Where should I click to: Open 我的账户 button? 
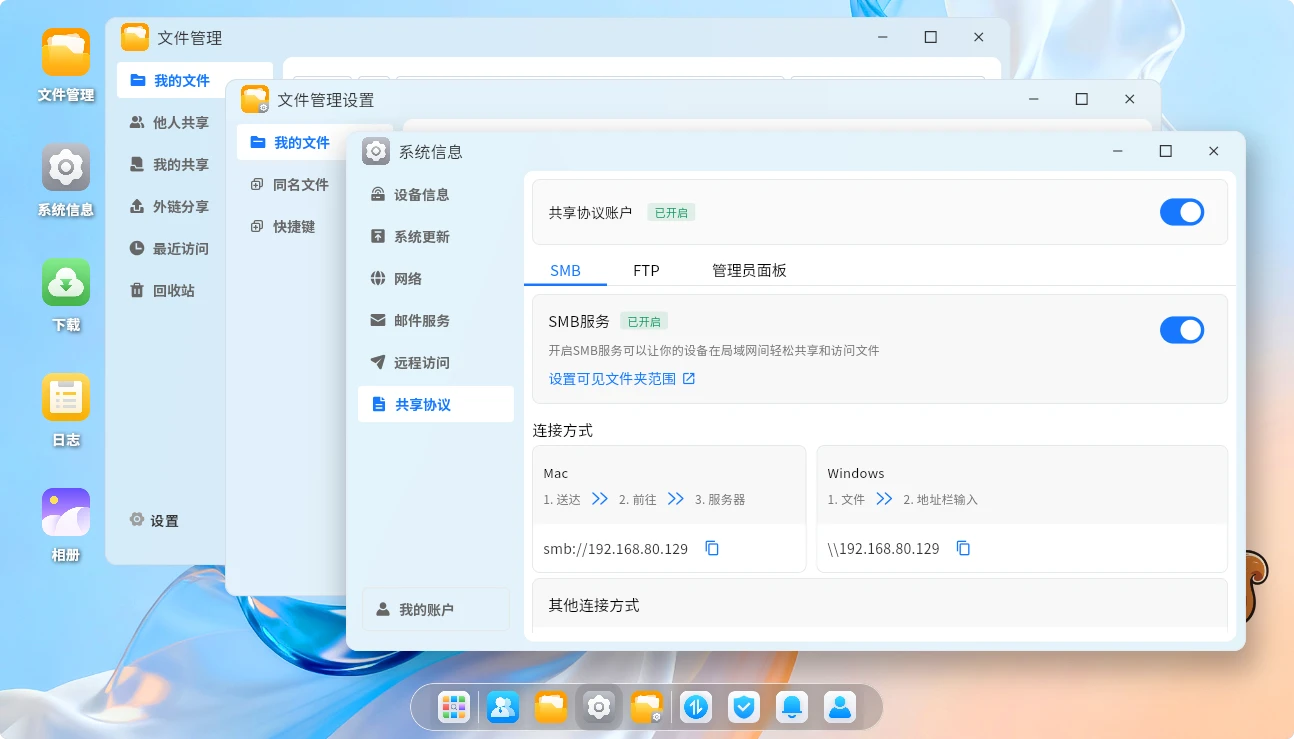[436, 609]
